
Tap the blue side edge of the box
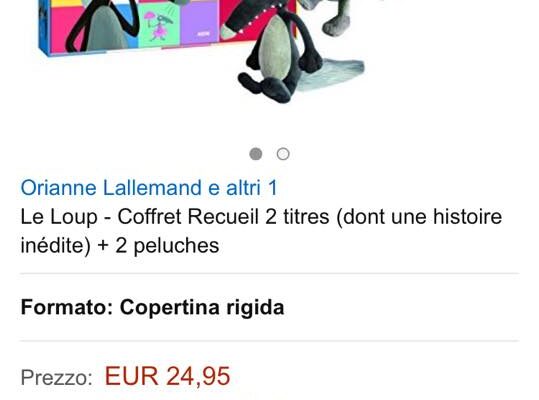[x=44, y=27]
